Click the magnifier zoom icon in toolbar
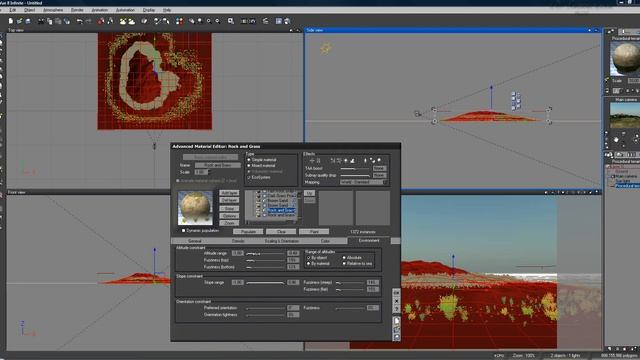Viewport: 640px width, 360px height. 209,21
